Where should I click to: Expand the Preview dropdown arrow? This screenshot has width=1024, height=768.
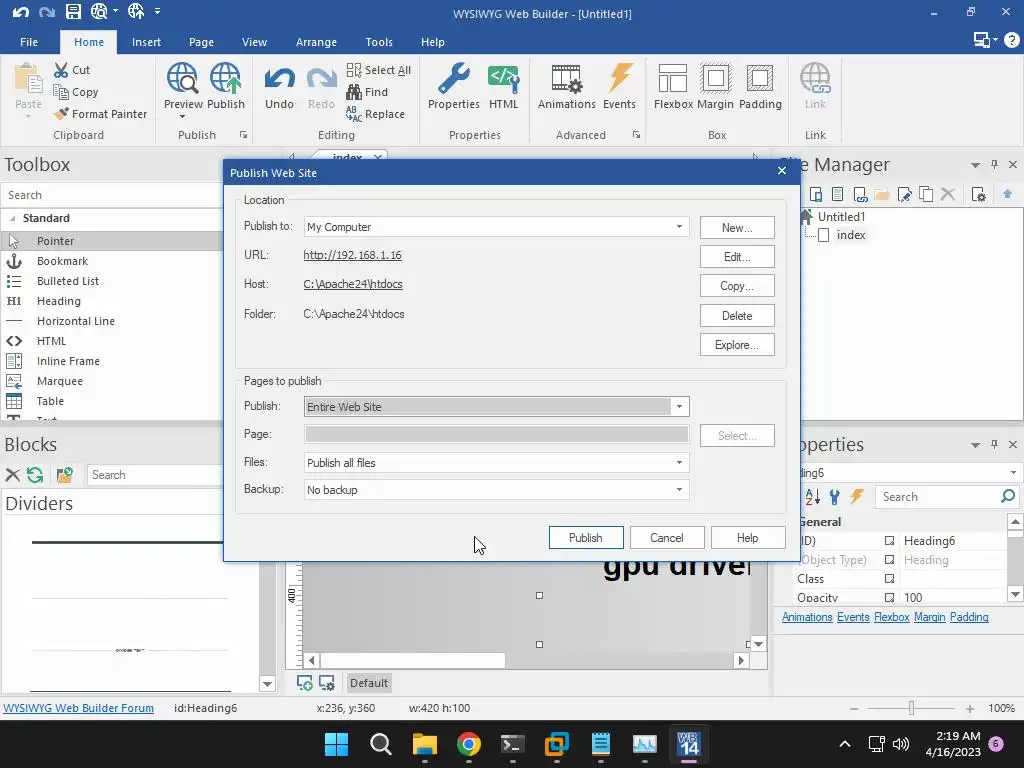click(x=183, y=117)
